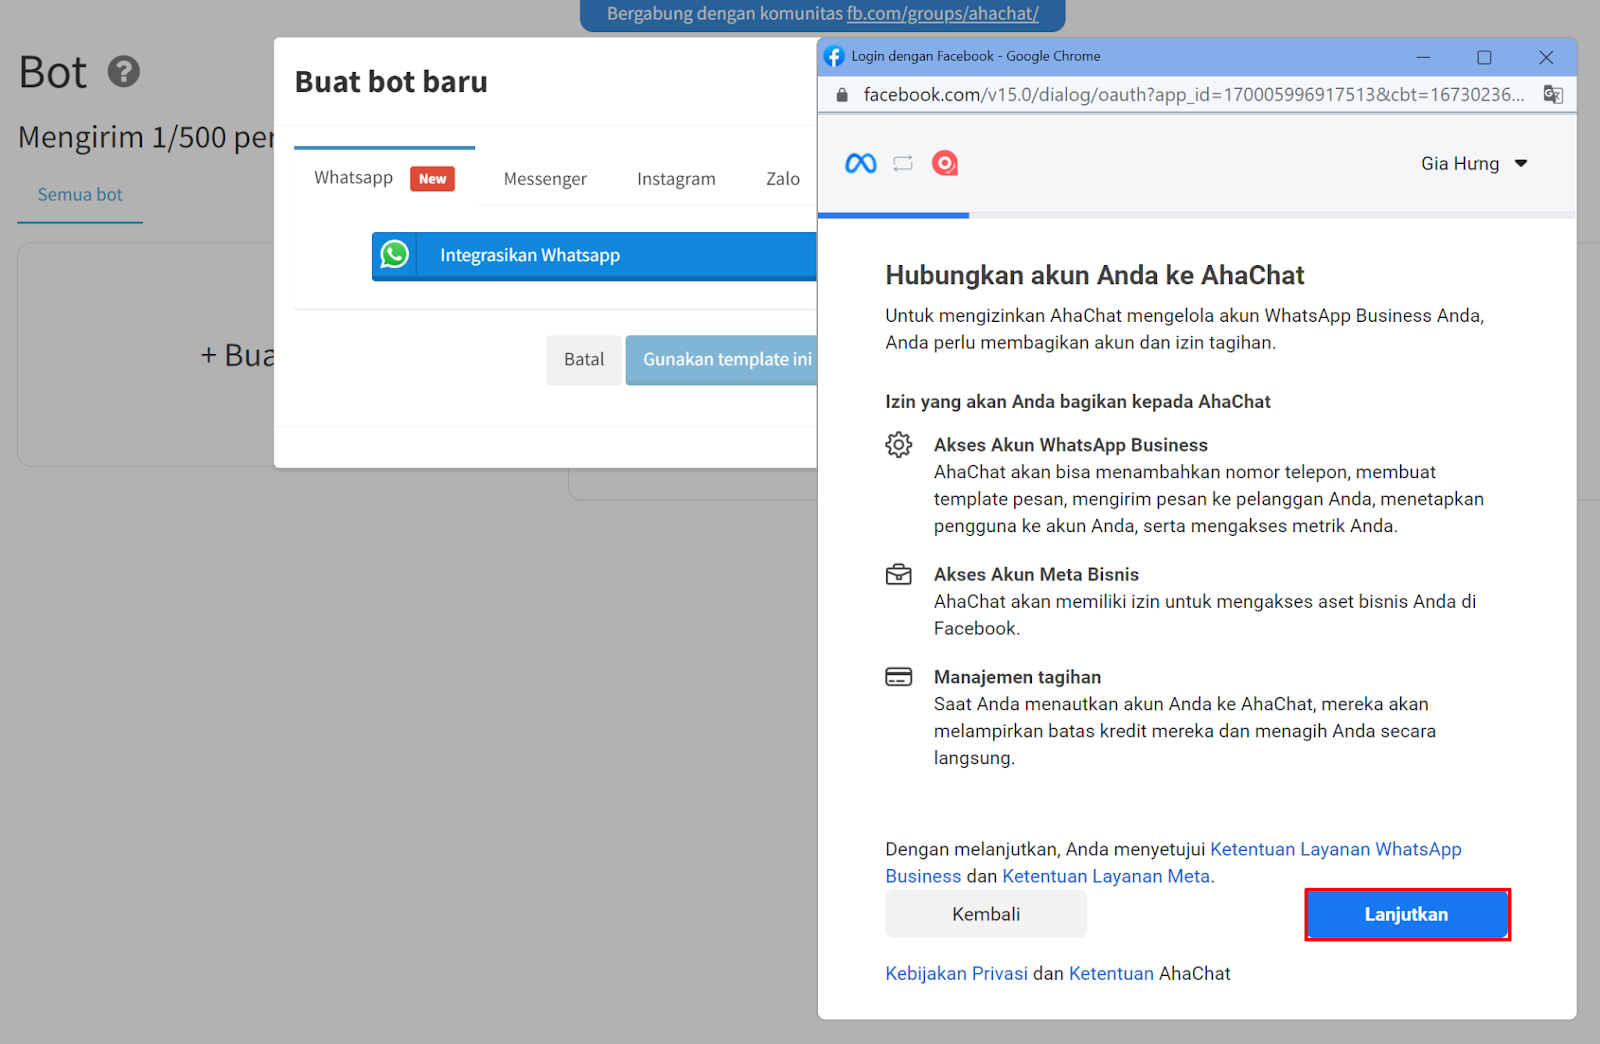Image resolution: width=1600 pixels, height=1044 pixels.
Task: Click the translate page icon in address bar
Action: point(1553,95)
